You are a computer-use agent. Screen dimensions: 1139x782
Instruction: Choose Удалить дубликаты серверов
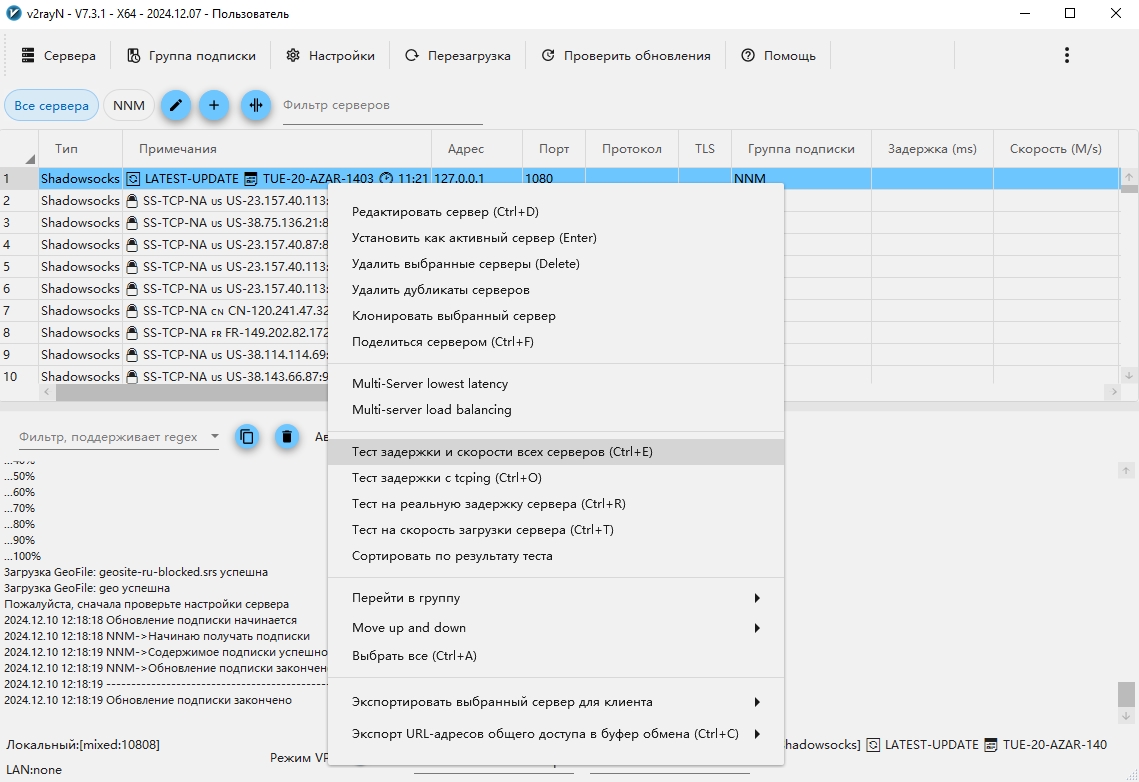[x=556, y=290]
